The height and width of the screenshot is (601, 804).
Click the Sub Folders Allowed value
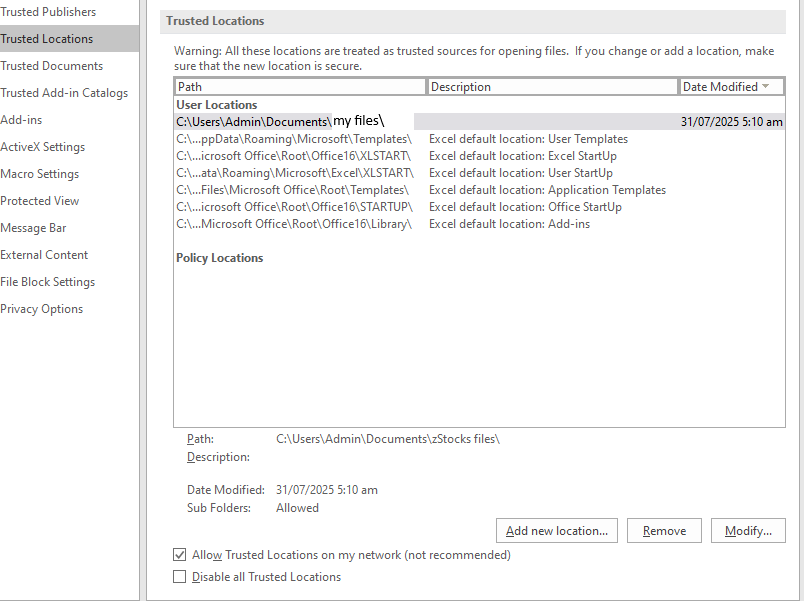tap(297, 508)
